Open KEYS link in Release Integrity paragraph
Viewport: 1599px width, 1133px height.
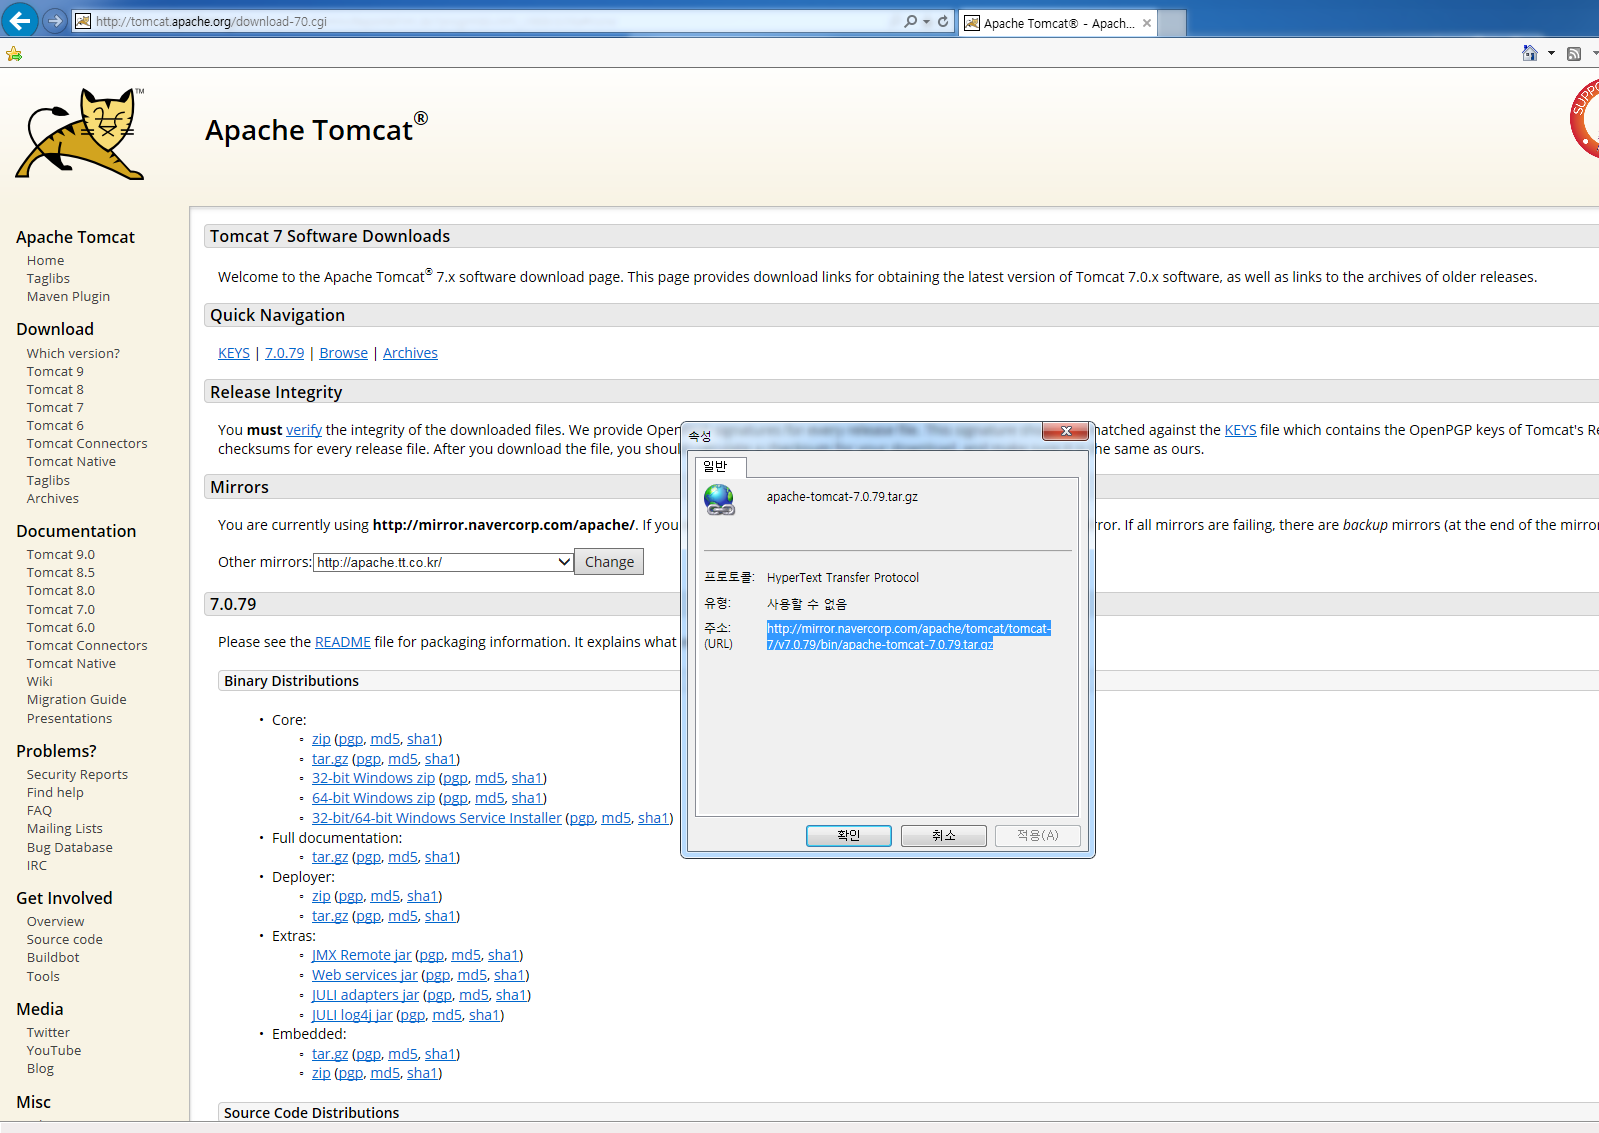pos(1240,430)
